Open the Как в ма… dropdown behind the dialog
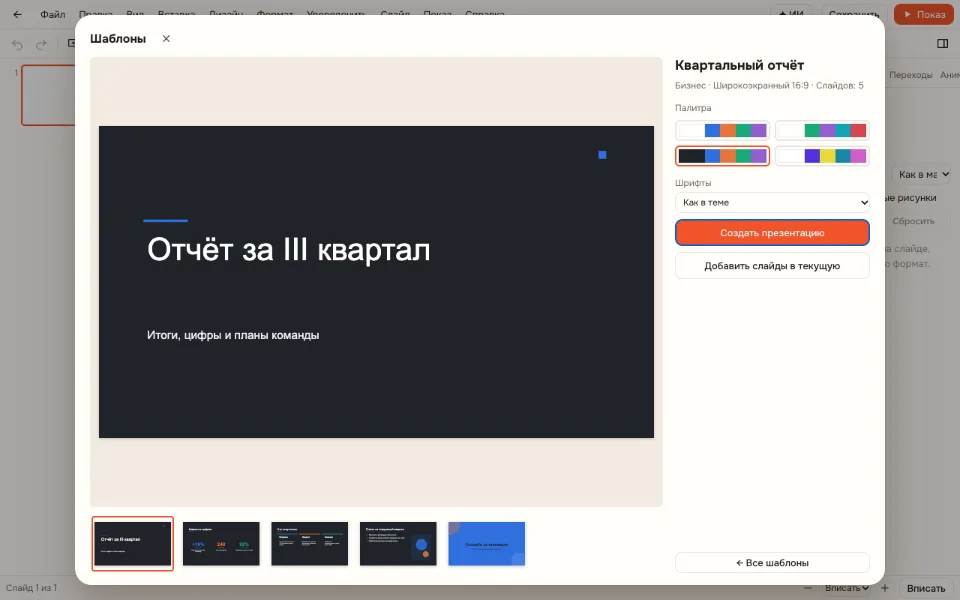The height and width of the screenshot is (600, 960). (921, 174)
